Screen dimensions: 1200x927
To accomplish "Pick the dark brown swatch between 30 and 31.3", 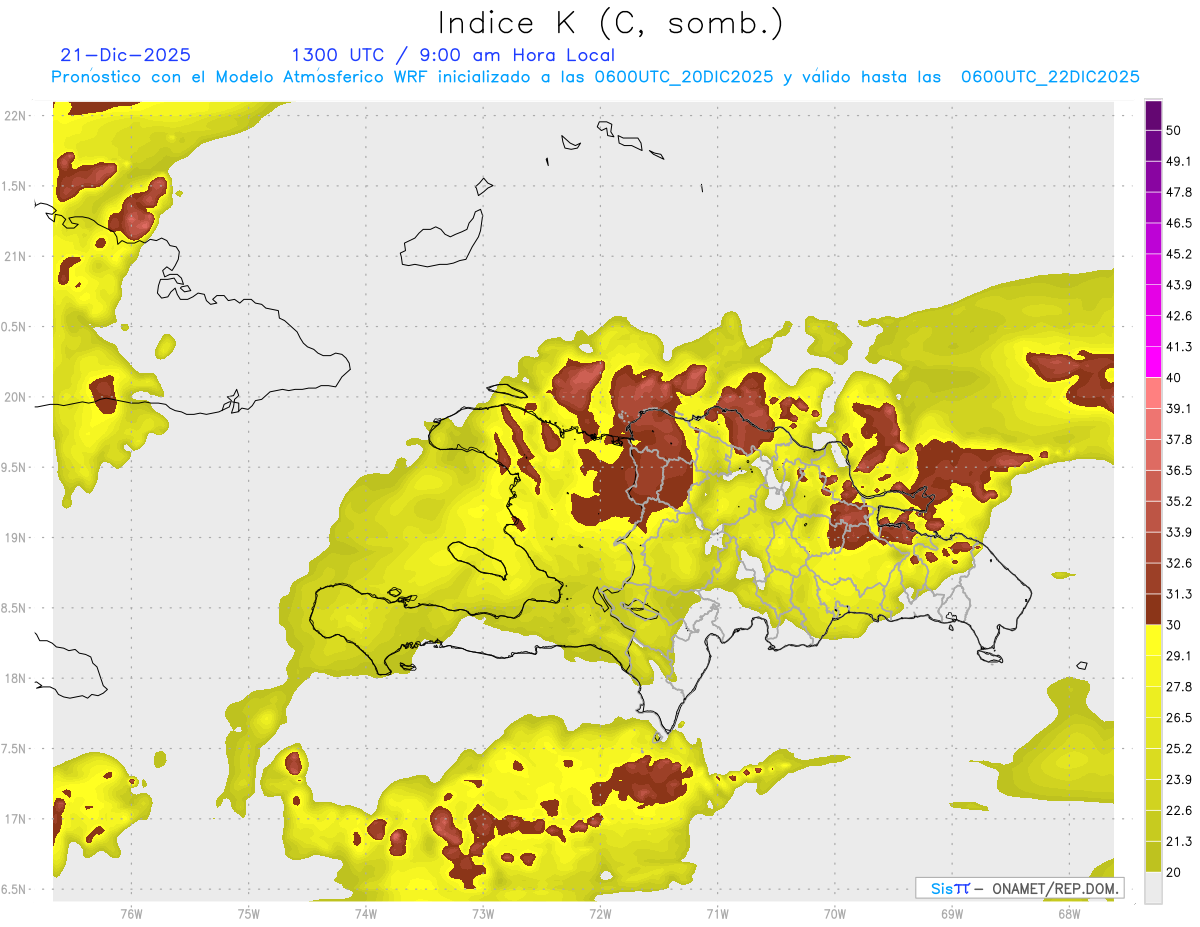I will [x=1153, y=610].
